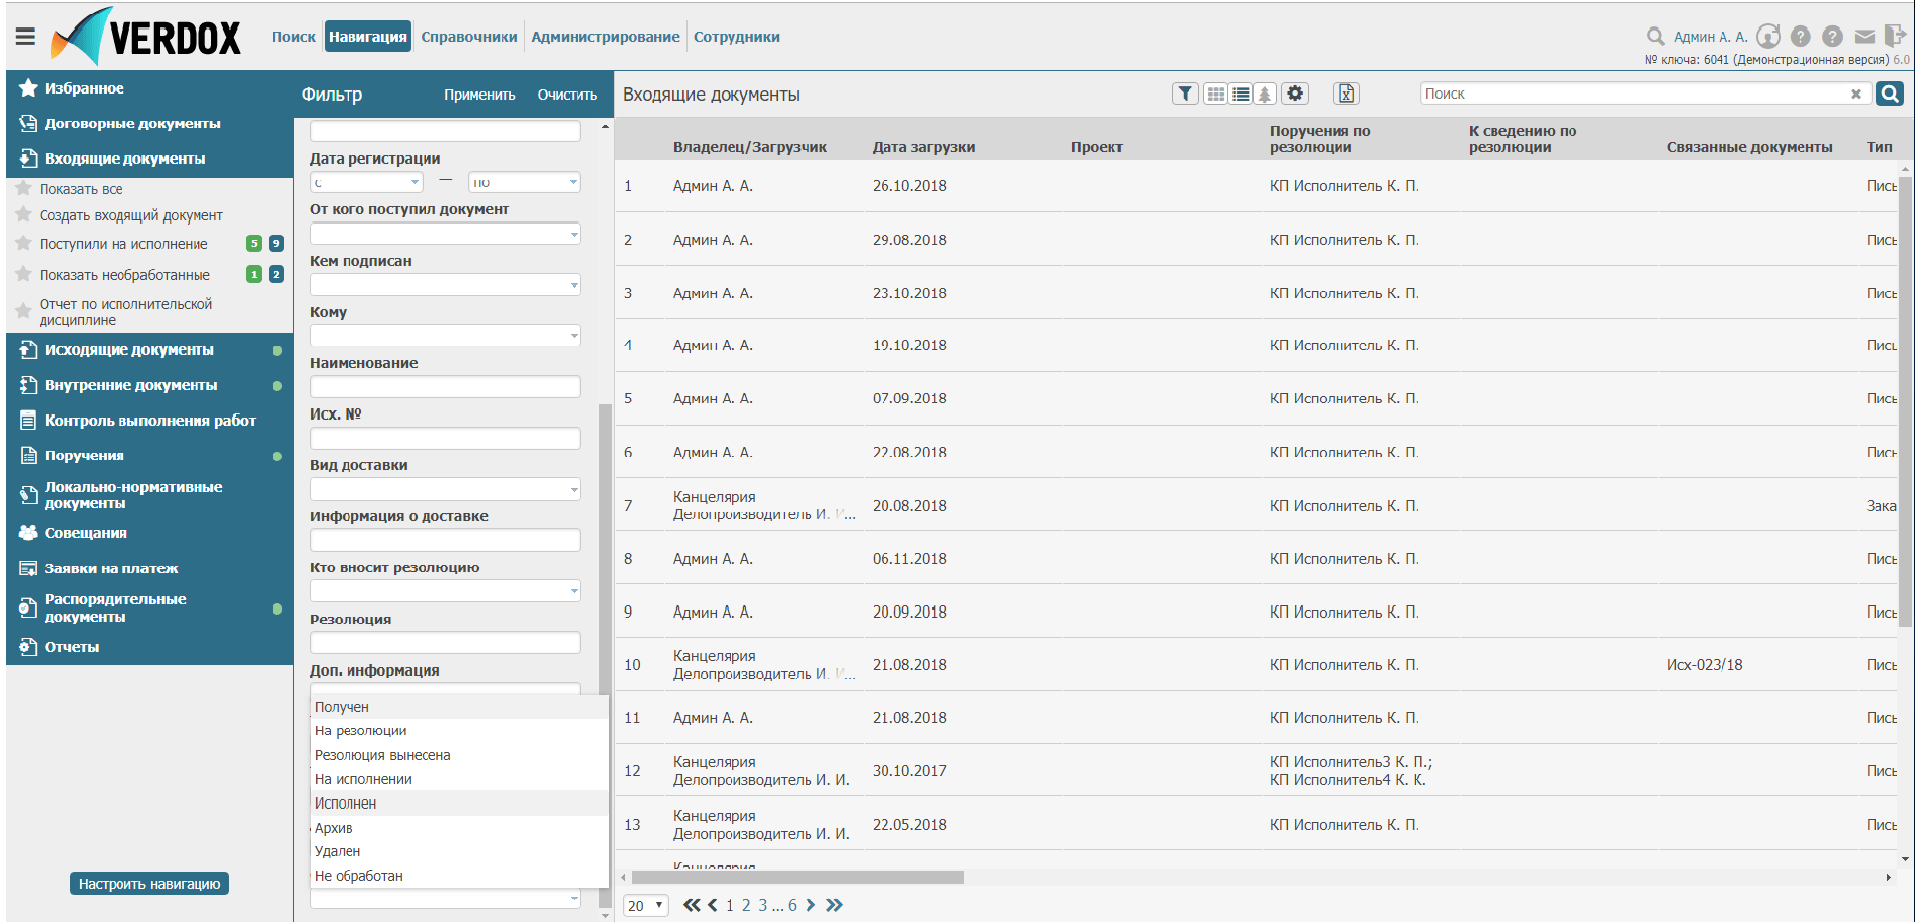Open the Справочники top menu tab
The width and height of the screenshot is (1916, 922).
pos(469,37)
